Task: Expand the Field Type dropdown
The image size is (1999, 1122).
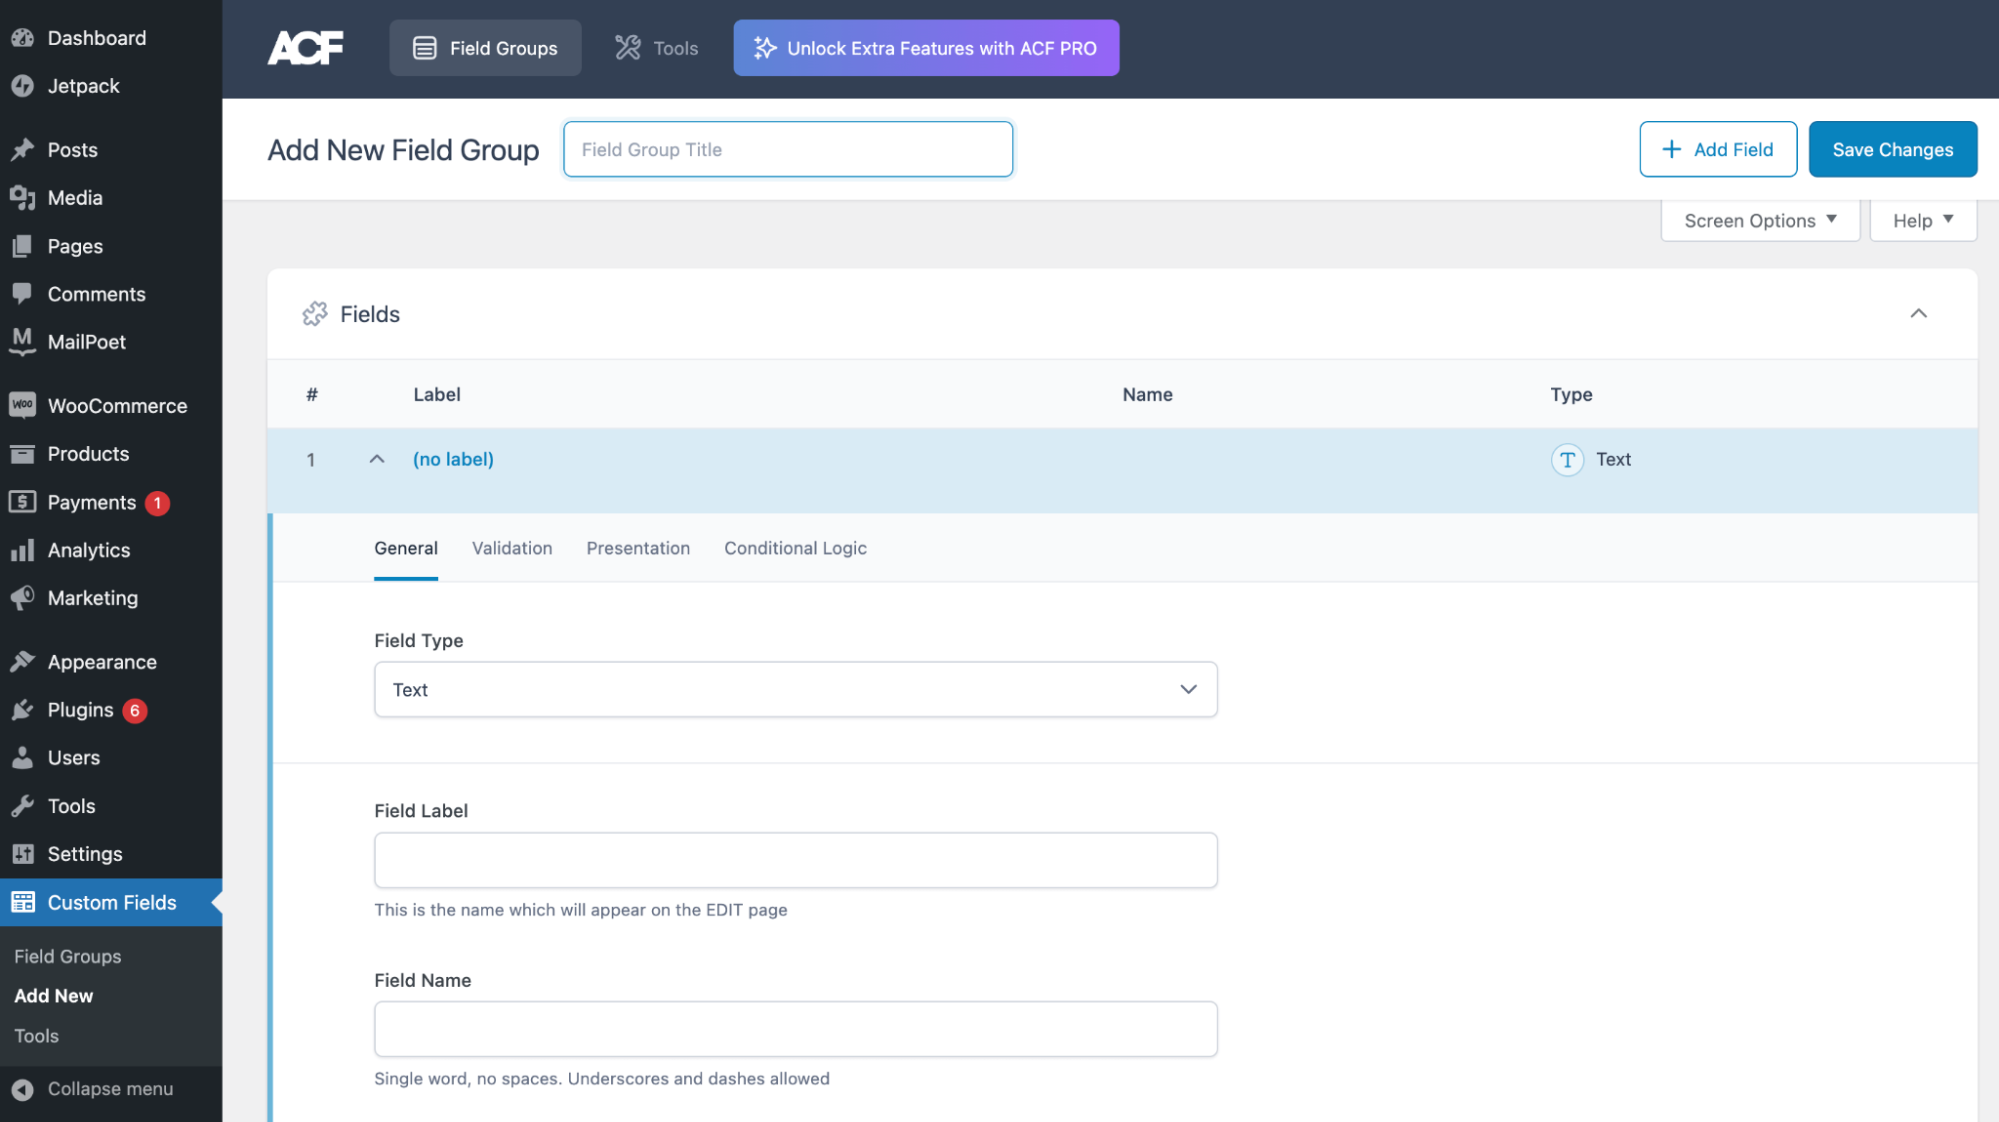Action: point(794,688)
